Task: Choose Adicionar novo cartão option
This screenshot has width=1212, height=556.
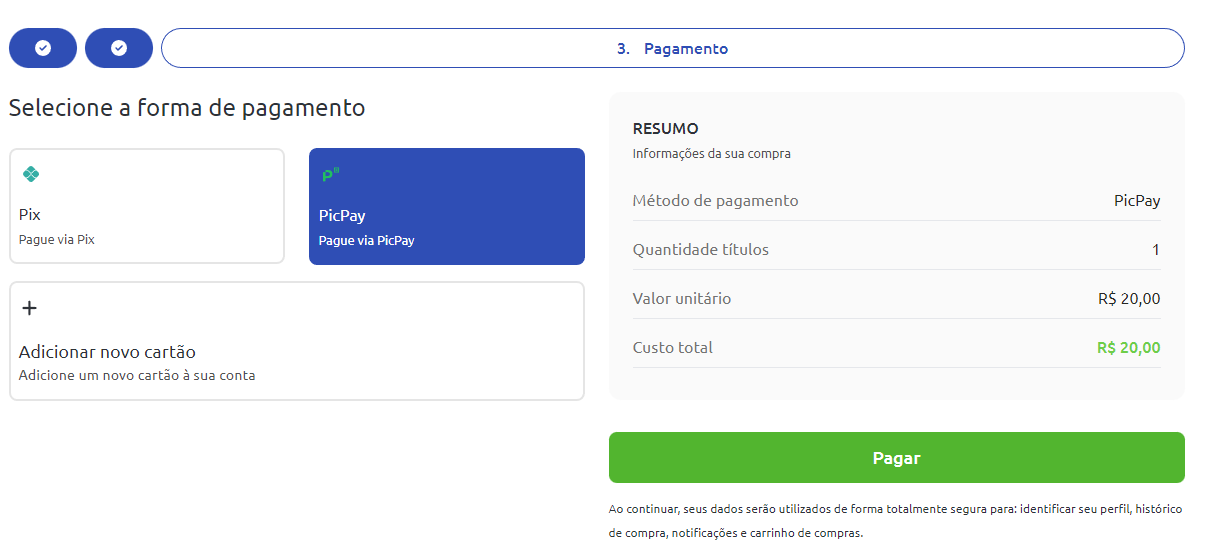Action: tap(297, 341)
